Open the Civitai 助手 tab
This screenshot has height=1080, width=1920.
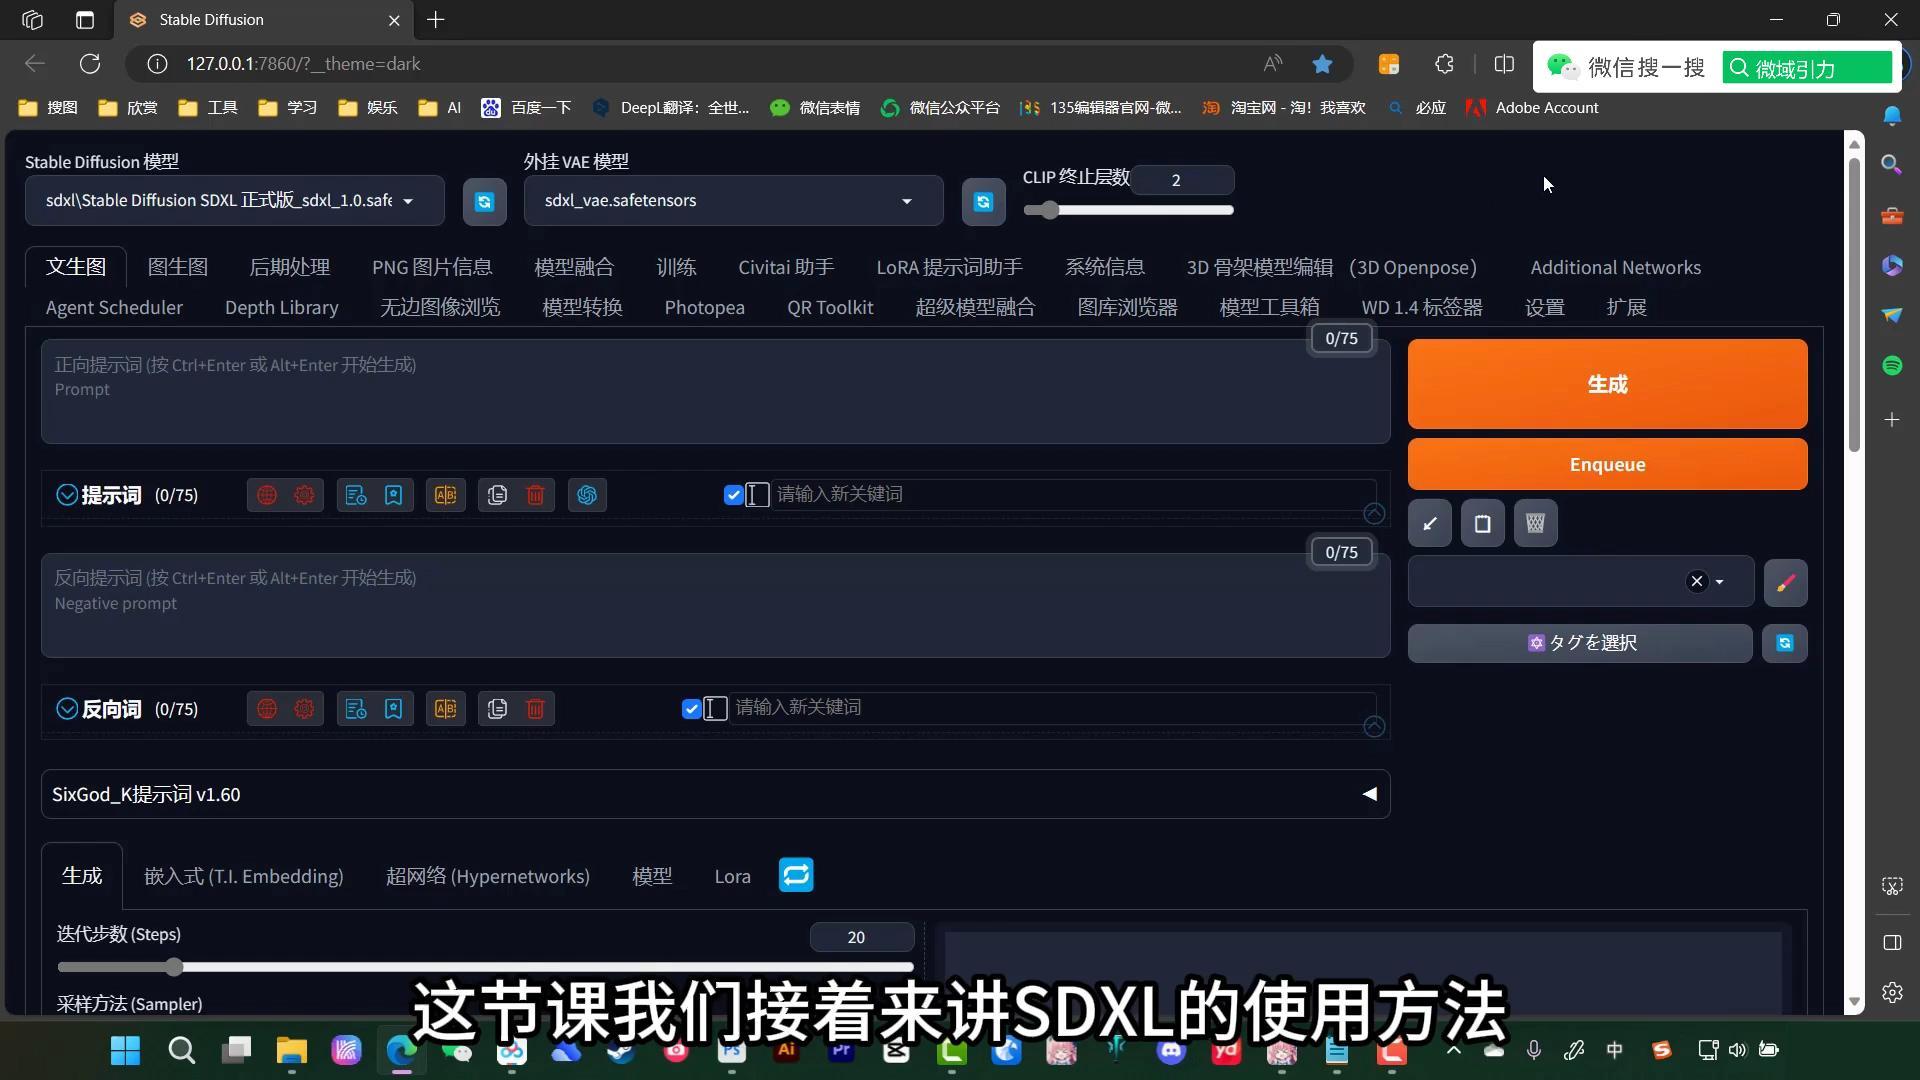(786, 267)
